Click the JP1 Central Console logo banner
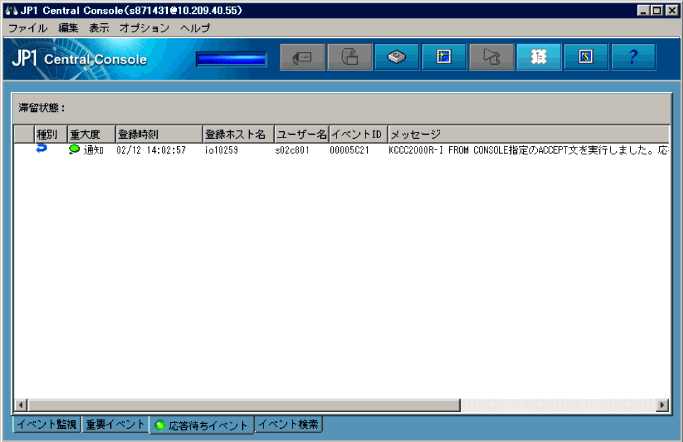Screen dimensions: 683x442 [80, 59]
